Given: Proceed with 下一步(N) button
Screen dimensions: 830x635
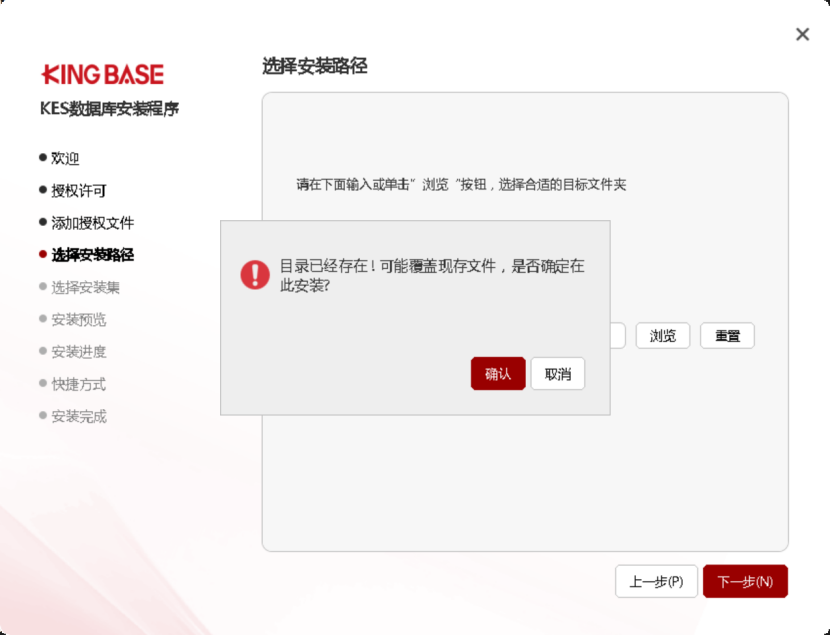Looking at the screenshot, I should [745, 581].
